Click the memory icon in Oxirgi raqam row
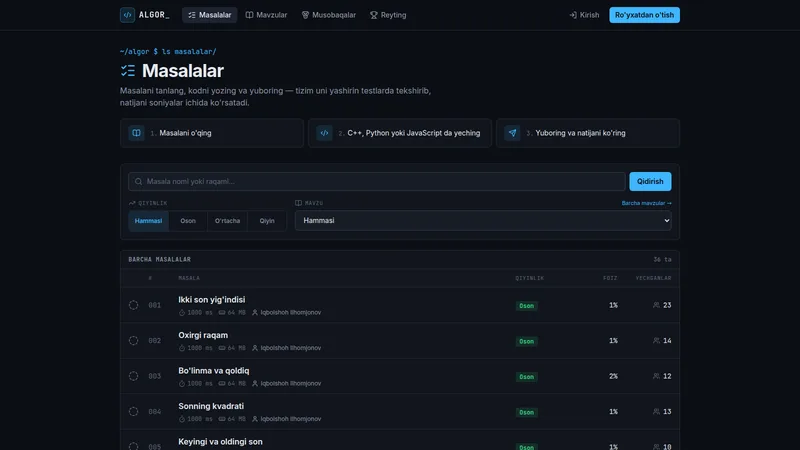This screenshot has width=800, height=450. 222,348
